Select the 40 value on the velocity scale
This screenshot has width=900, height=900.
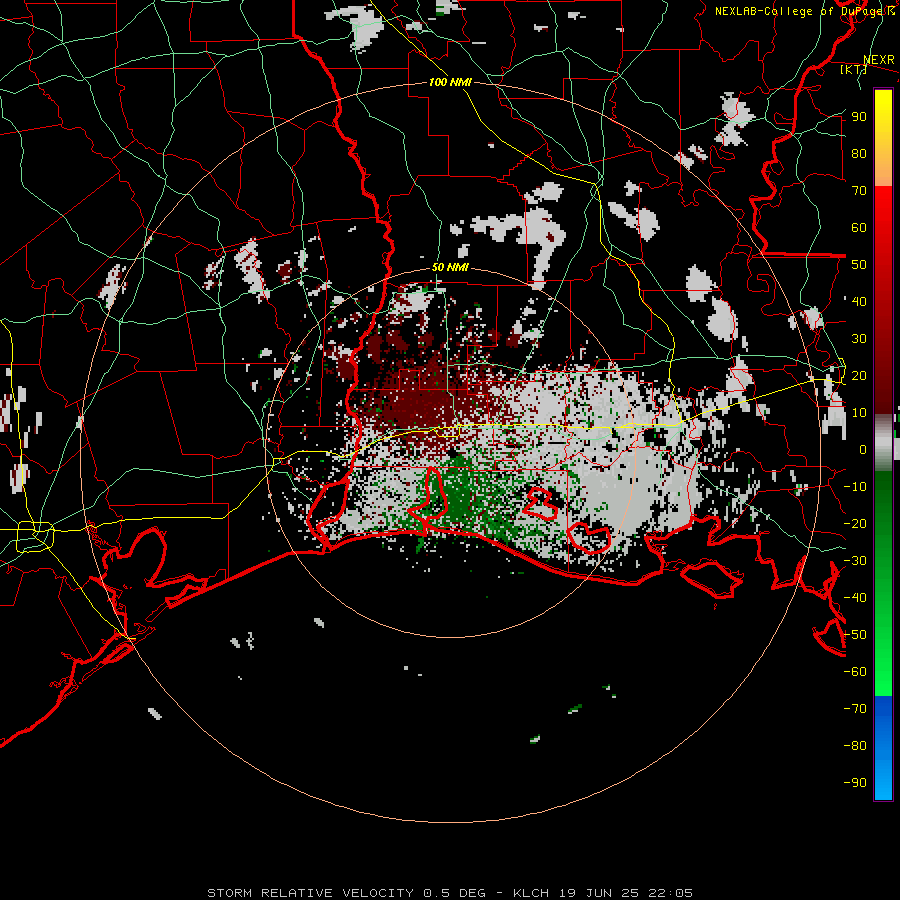pos(859,302)
